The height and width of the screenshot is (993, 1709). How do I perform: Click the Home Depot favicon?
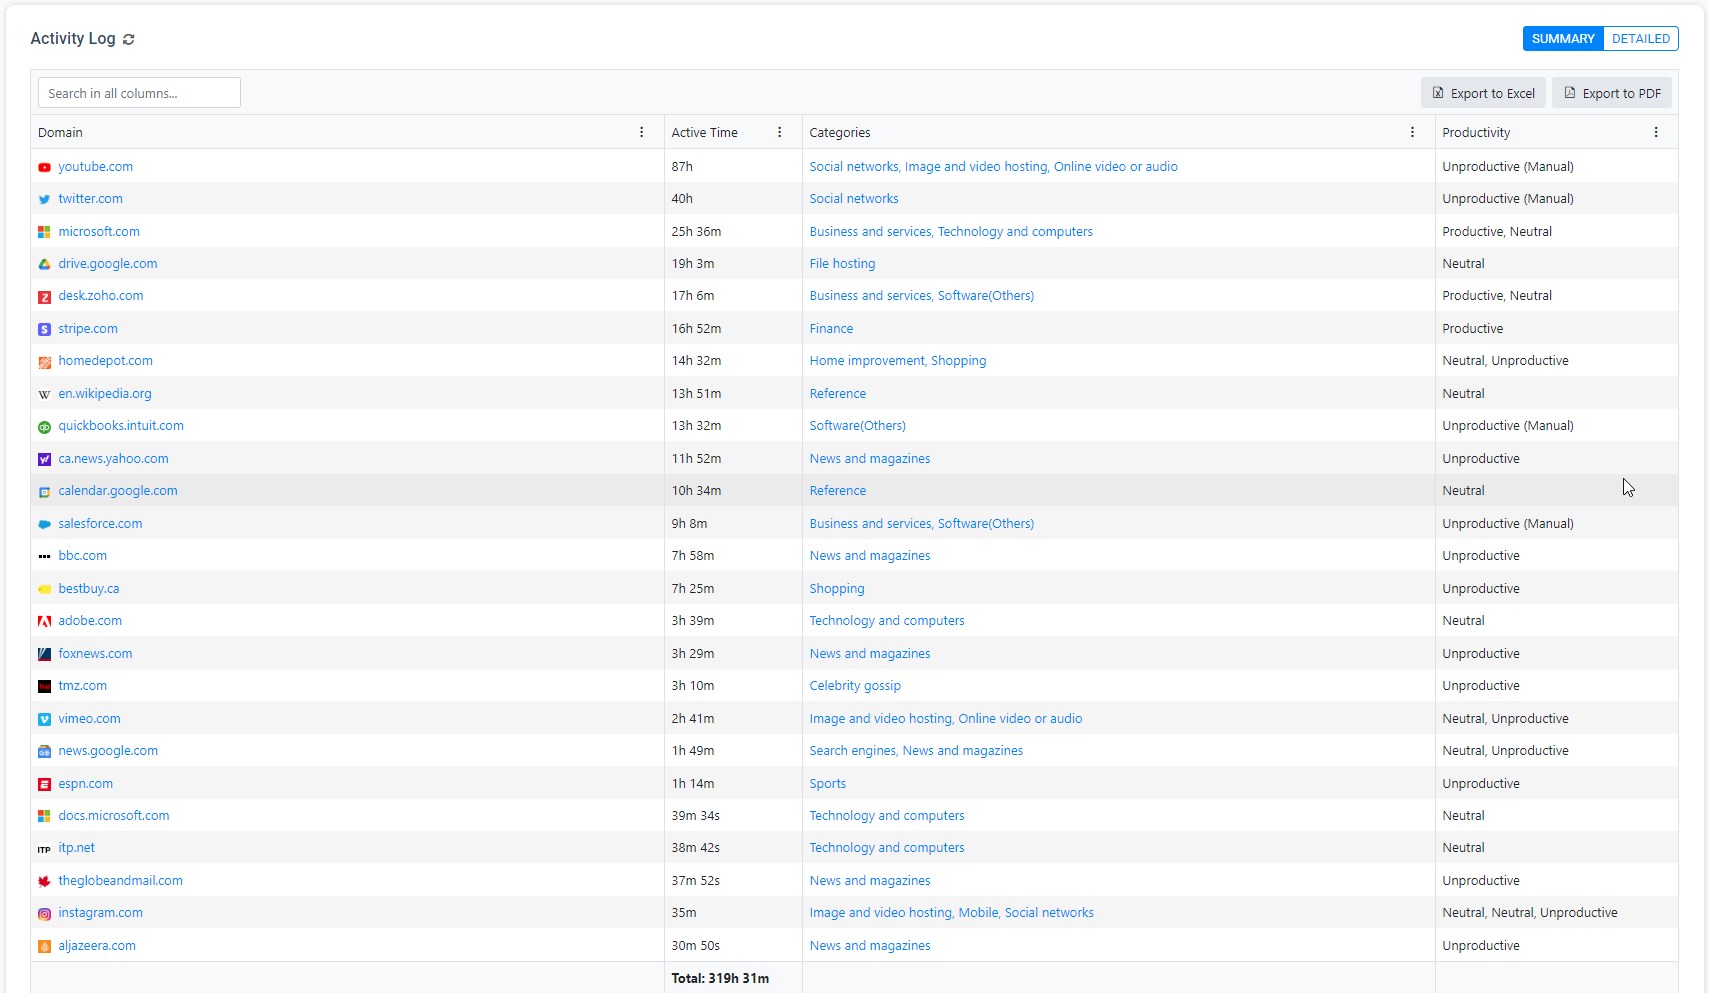tap(44, 362)
